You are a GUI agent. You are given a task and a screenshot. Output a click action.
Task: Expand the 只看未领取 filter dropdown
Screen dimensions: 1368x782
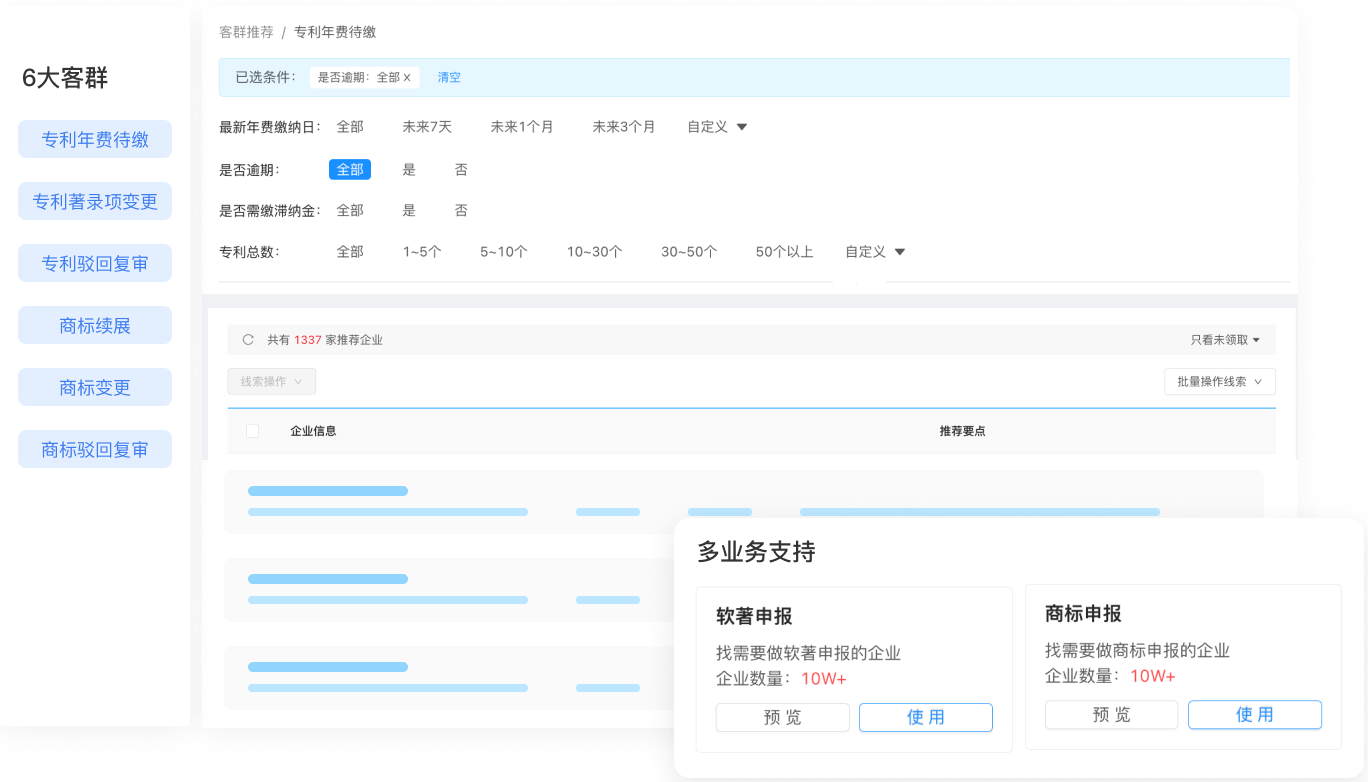coord(1225,340)
